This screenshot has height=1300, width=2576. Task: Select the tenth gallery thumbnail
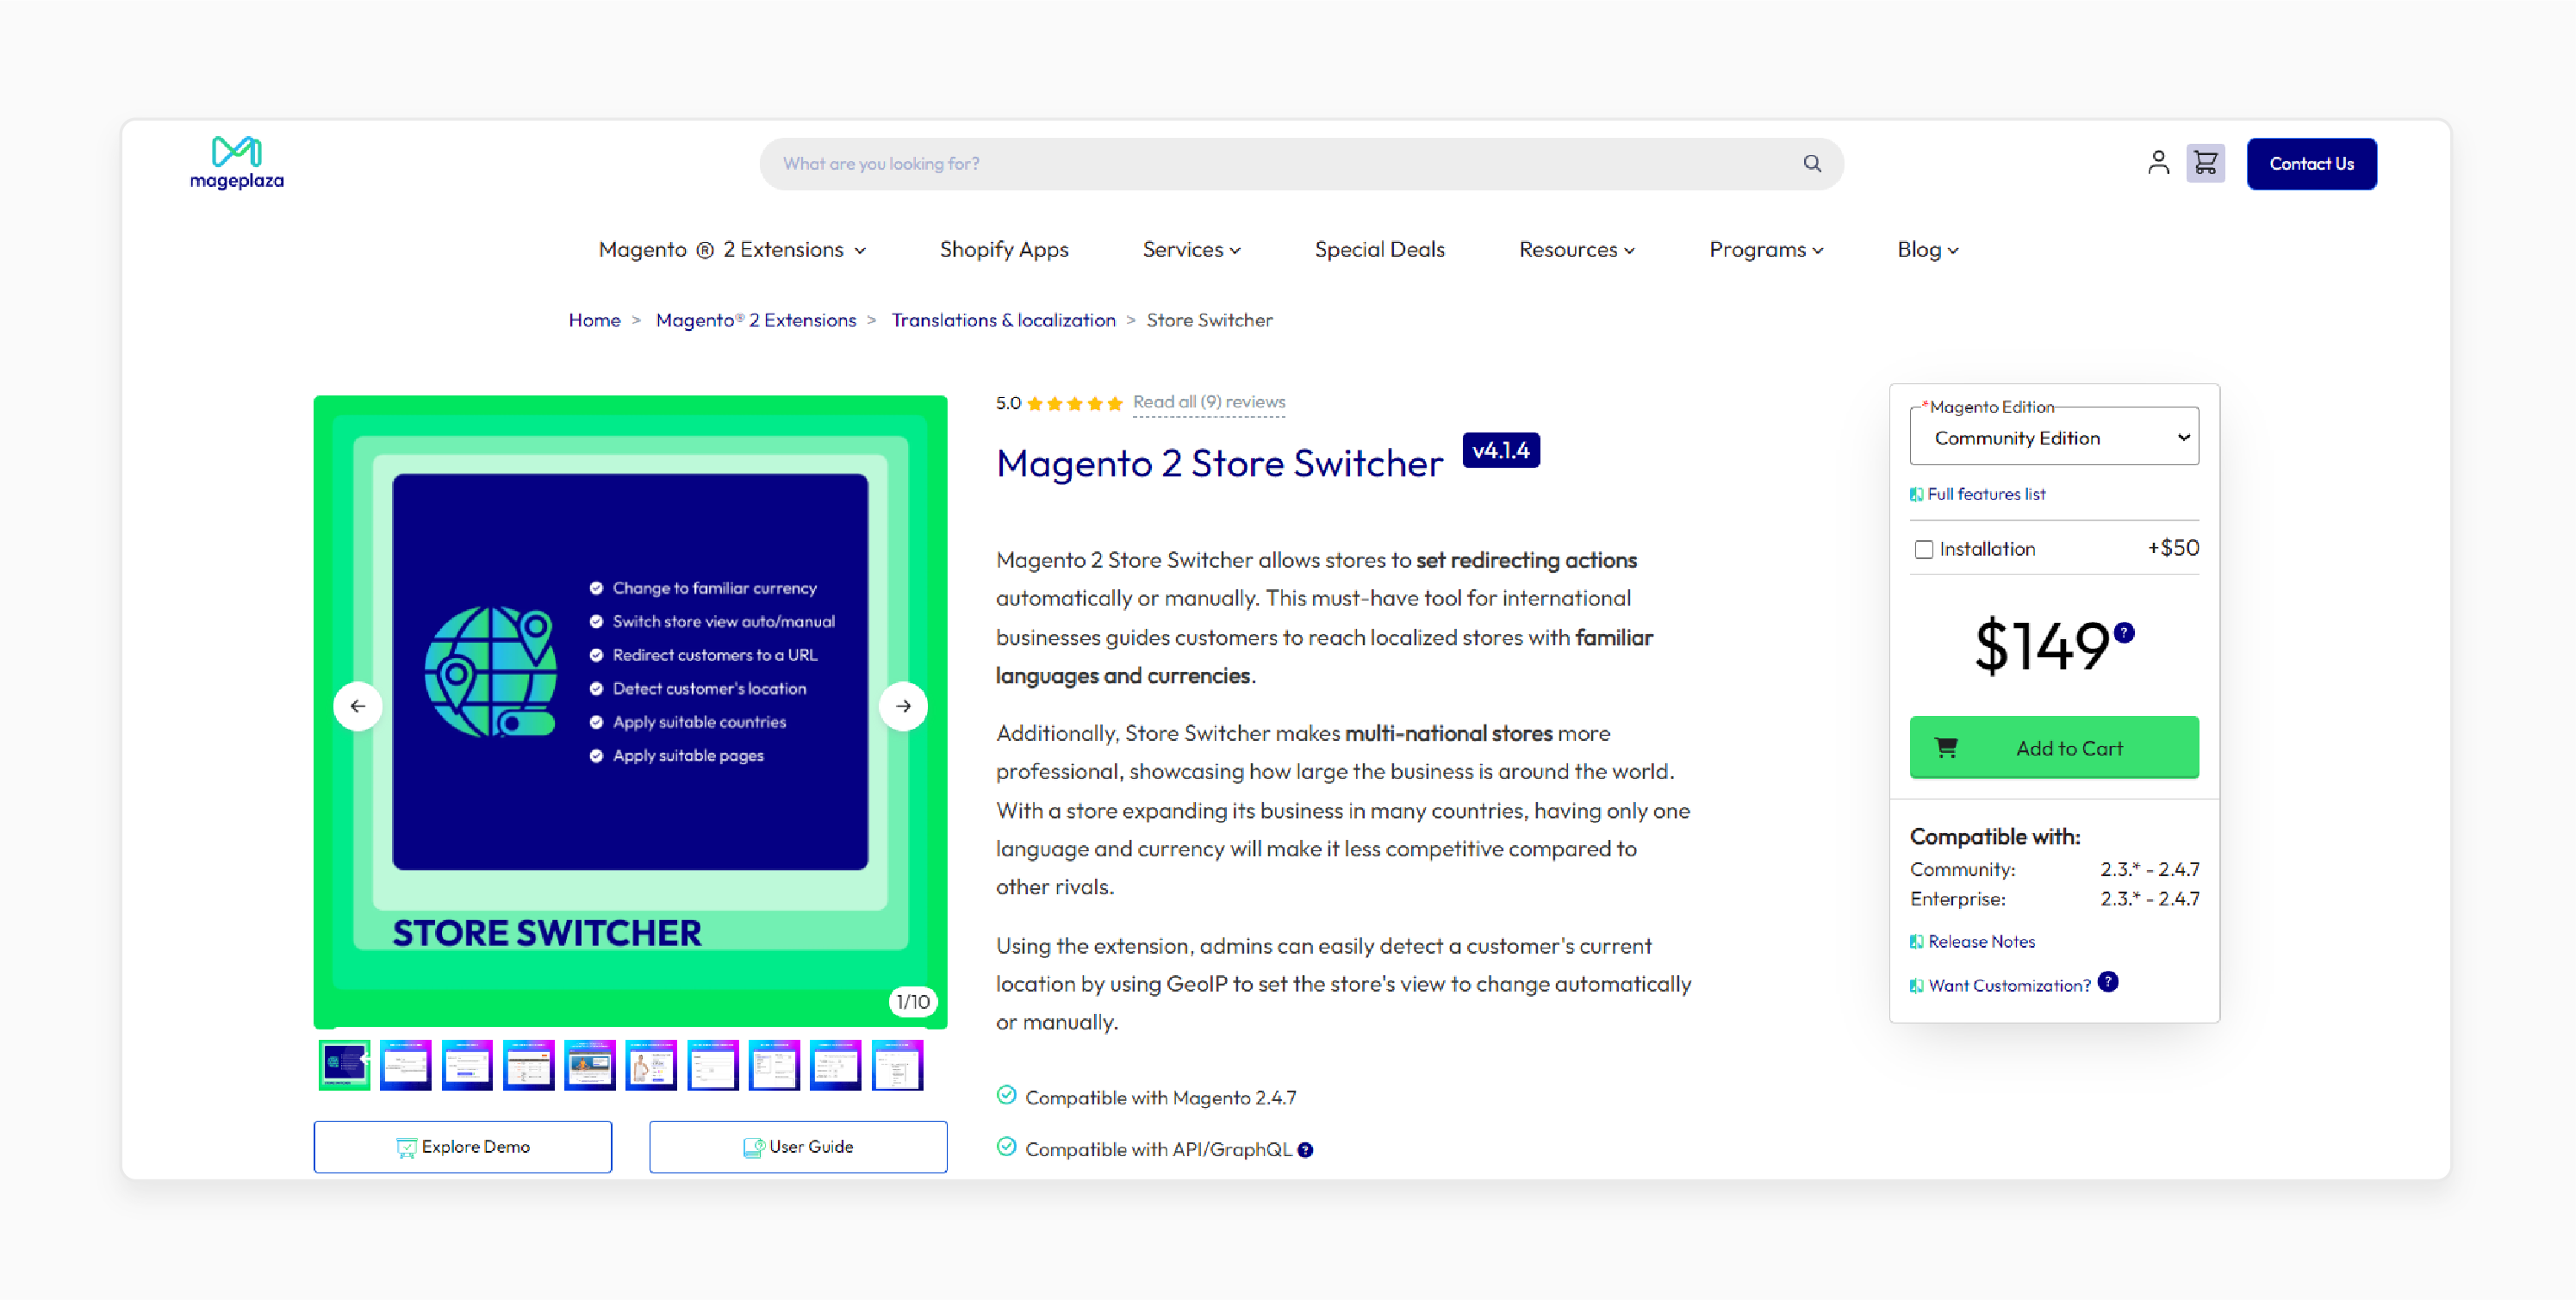click(x=897, y=1065)
